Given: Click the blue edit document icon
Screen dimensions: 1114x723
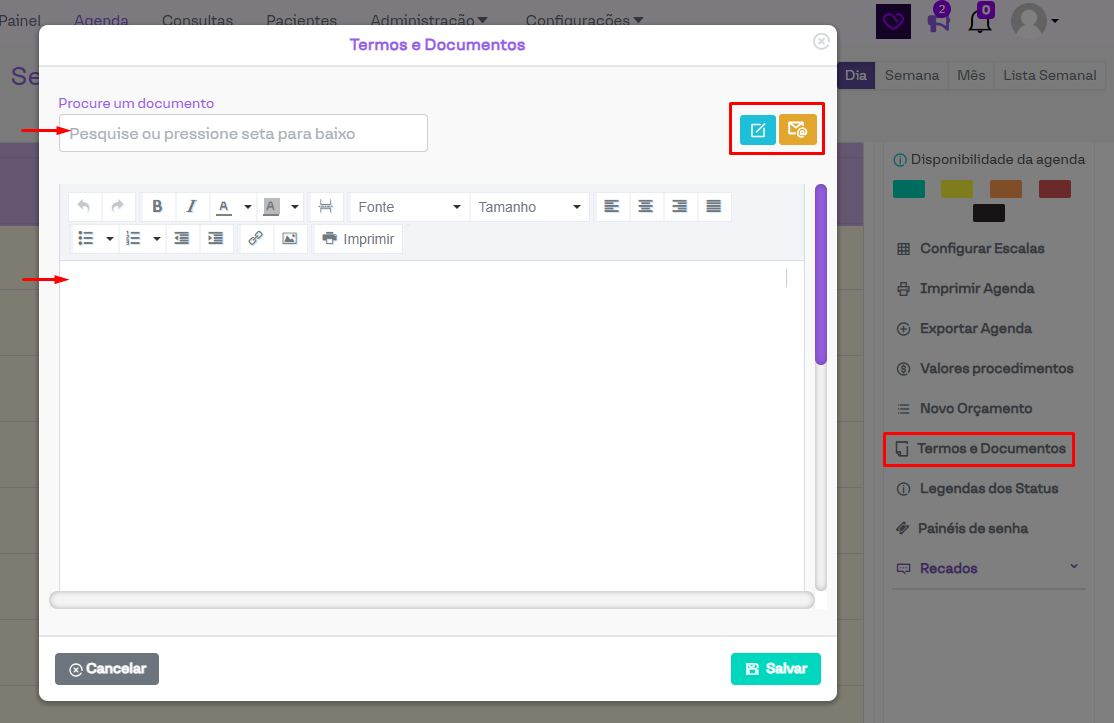Looking at the screenshot, I should (757, 130).
